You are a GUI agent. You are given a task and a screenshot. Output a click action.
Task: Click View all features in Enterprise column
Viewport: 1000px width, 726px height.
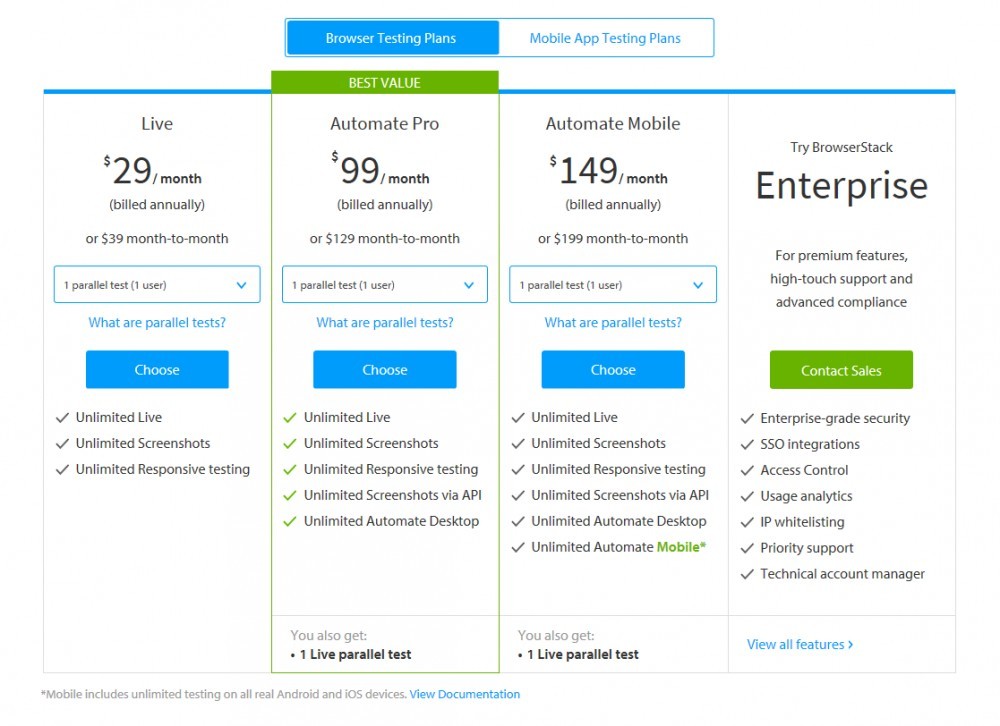(x=799, y=644)
